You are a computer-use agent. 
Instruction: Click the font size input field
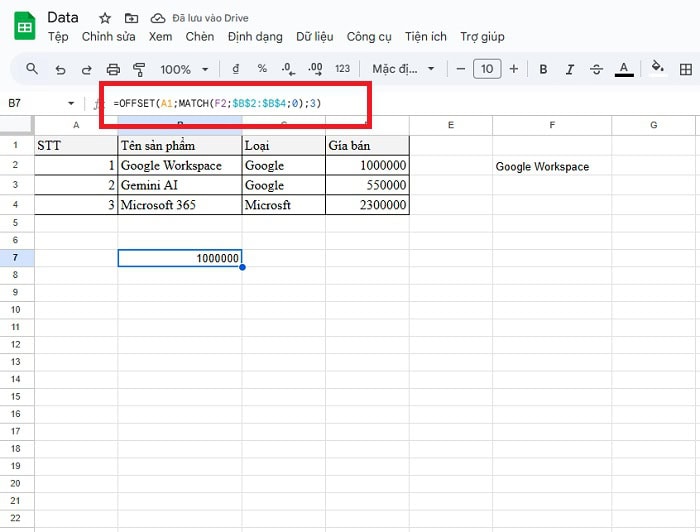coord(487,69)
